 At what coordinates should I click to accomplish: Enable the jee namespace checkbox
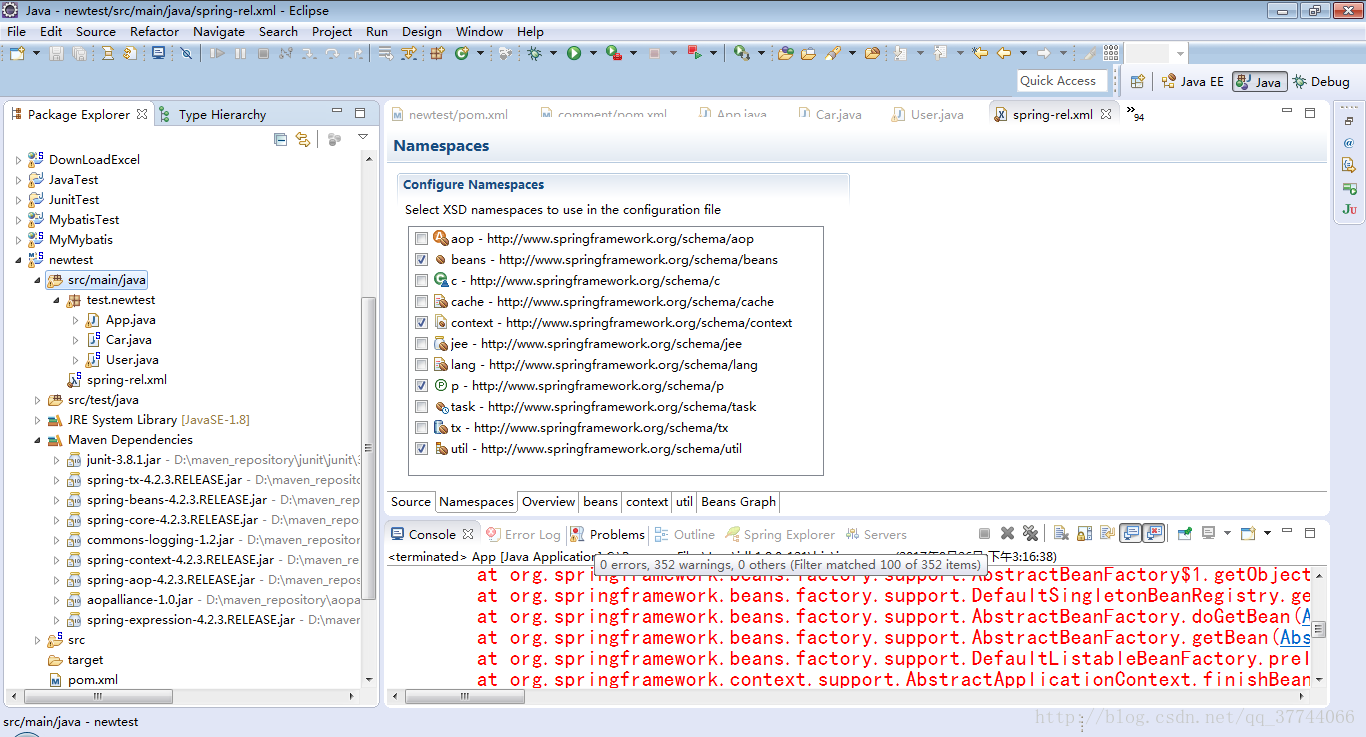click(x=421, y=344)
